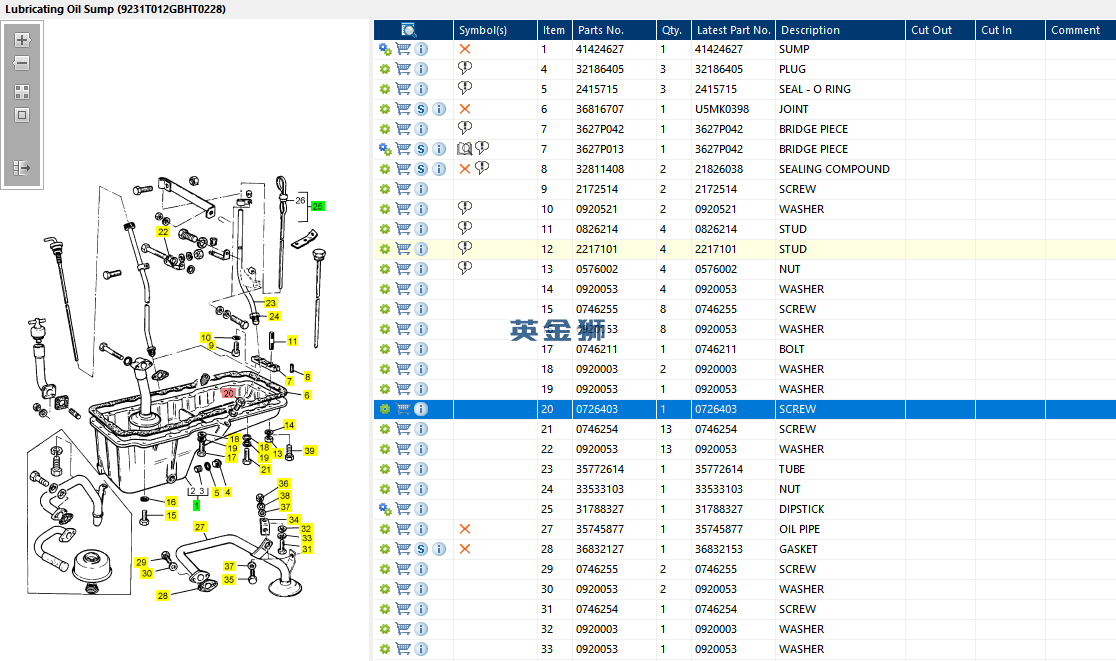Zoom out of the parts diagram
Image resolution: width=1116 pixels, height=661 pixels.
click(22, 63)
